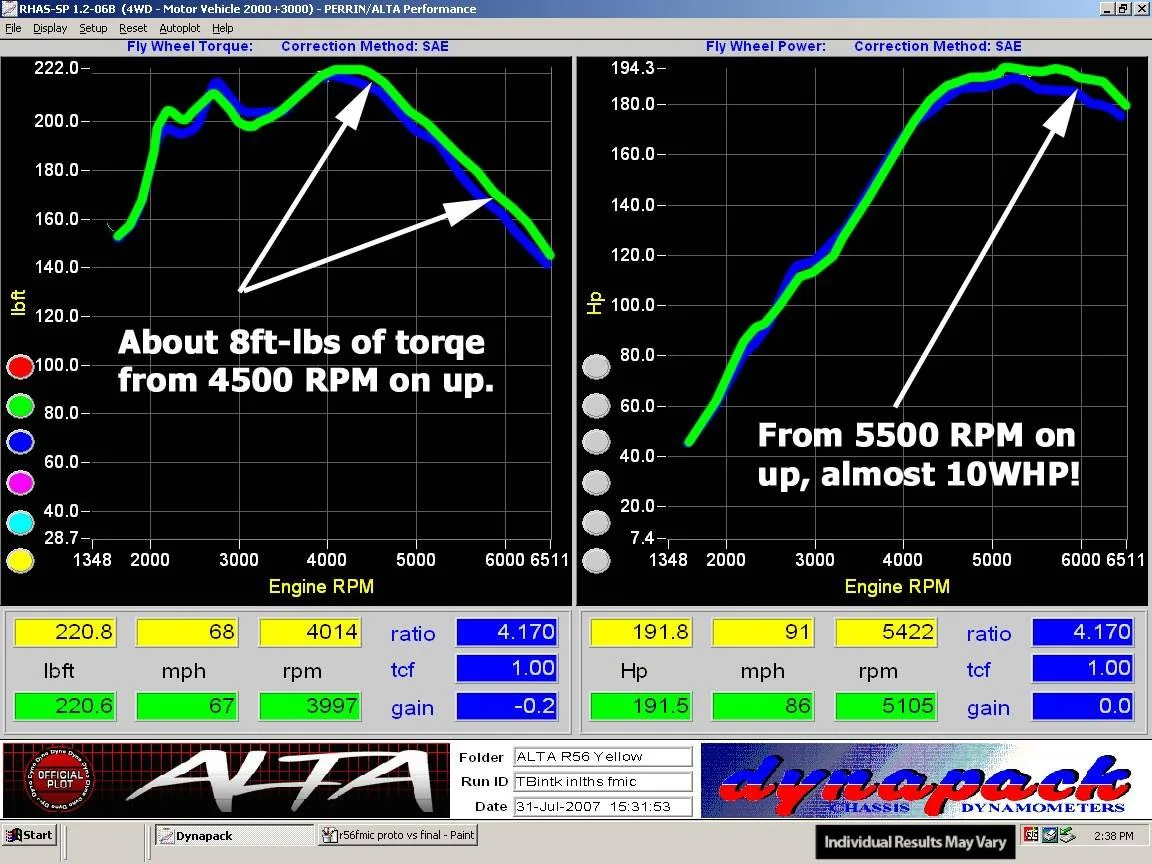This screenshot has width=1152, height=864.
Task: Toggle the green torque trace channel
Action: pyautogui.click(x=20, y=405)
